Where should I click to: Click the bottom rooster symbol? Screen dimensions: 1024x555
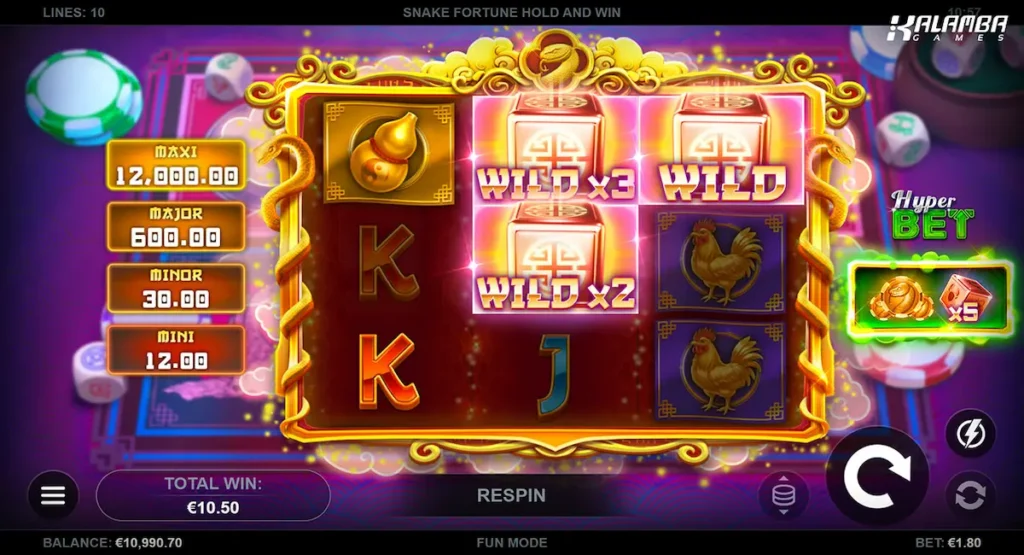721,370
